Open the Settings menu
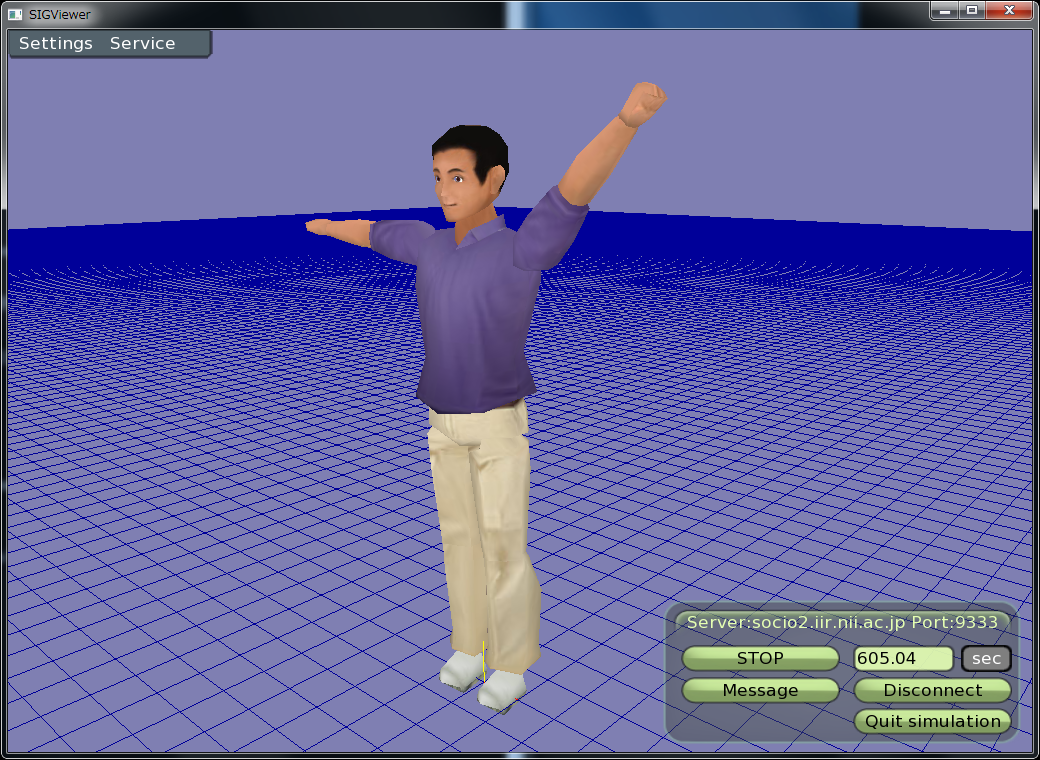 tap(56, 44)
